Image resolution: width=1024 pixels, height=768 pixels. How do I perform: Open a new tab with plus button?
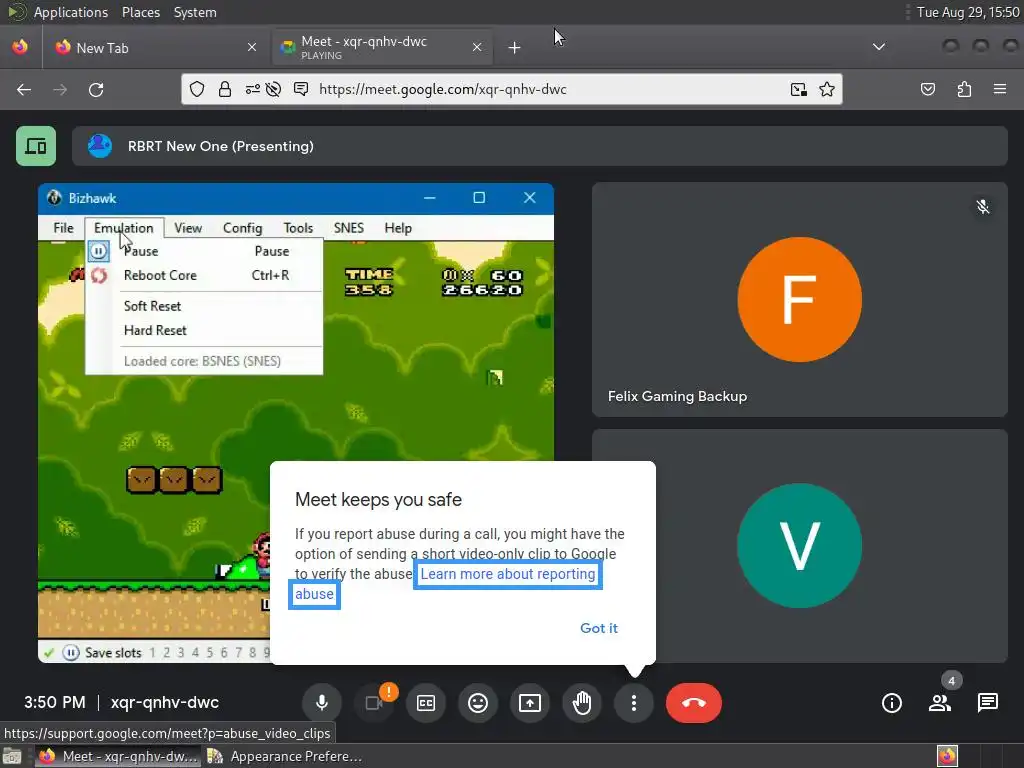click(515, 48)
